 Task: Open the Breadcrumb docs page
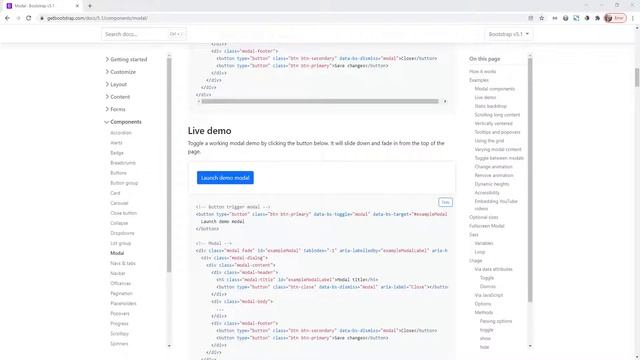123,163
